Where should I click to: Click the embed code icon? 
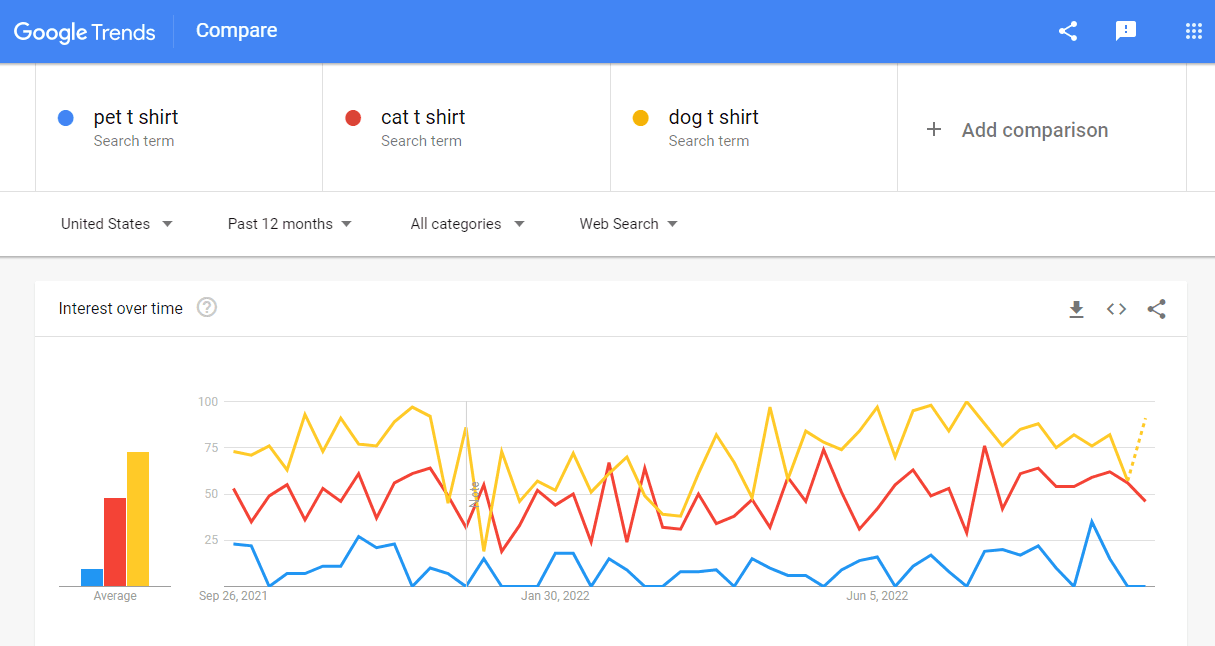click(x=1116, y=309)
